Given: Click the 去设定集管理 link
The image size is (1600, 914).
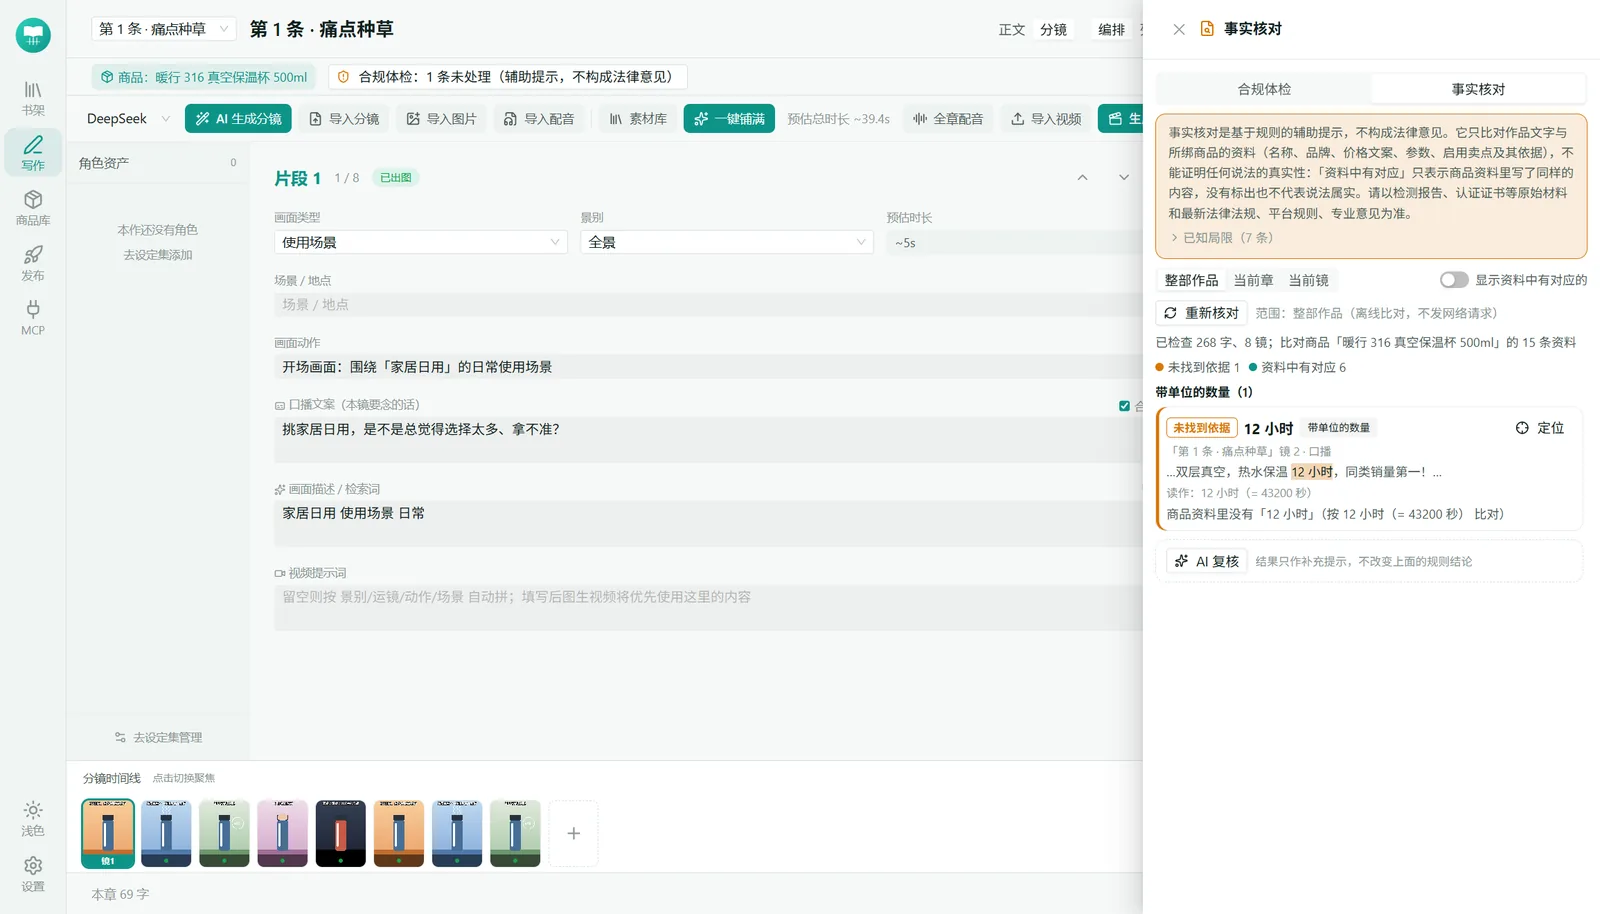Looking at the screenshot, I should tap(158, 737).
